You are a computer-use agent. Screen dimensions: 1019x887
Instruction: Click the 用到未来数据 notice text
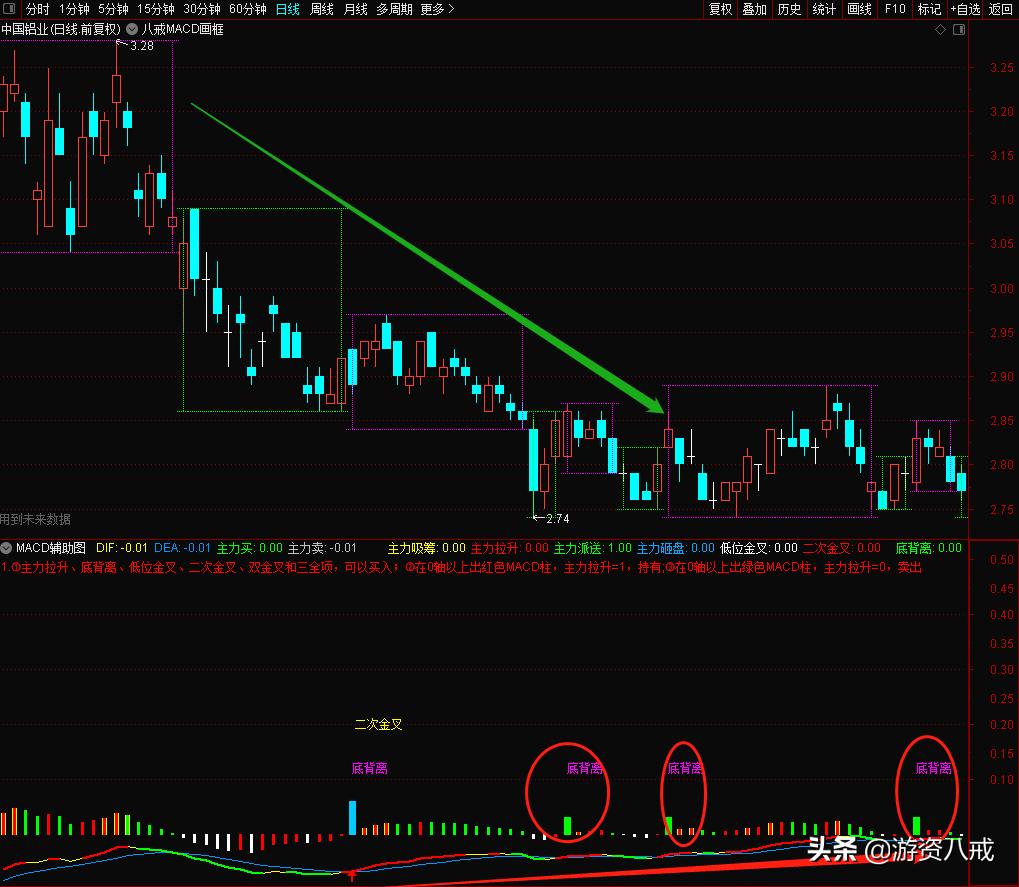[x=35, y=519]
